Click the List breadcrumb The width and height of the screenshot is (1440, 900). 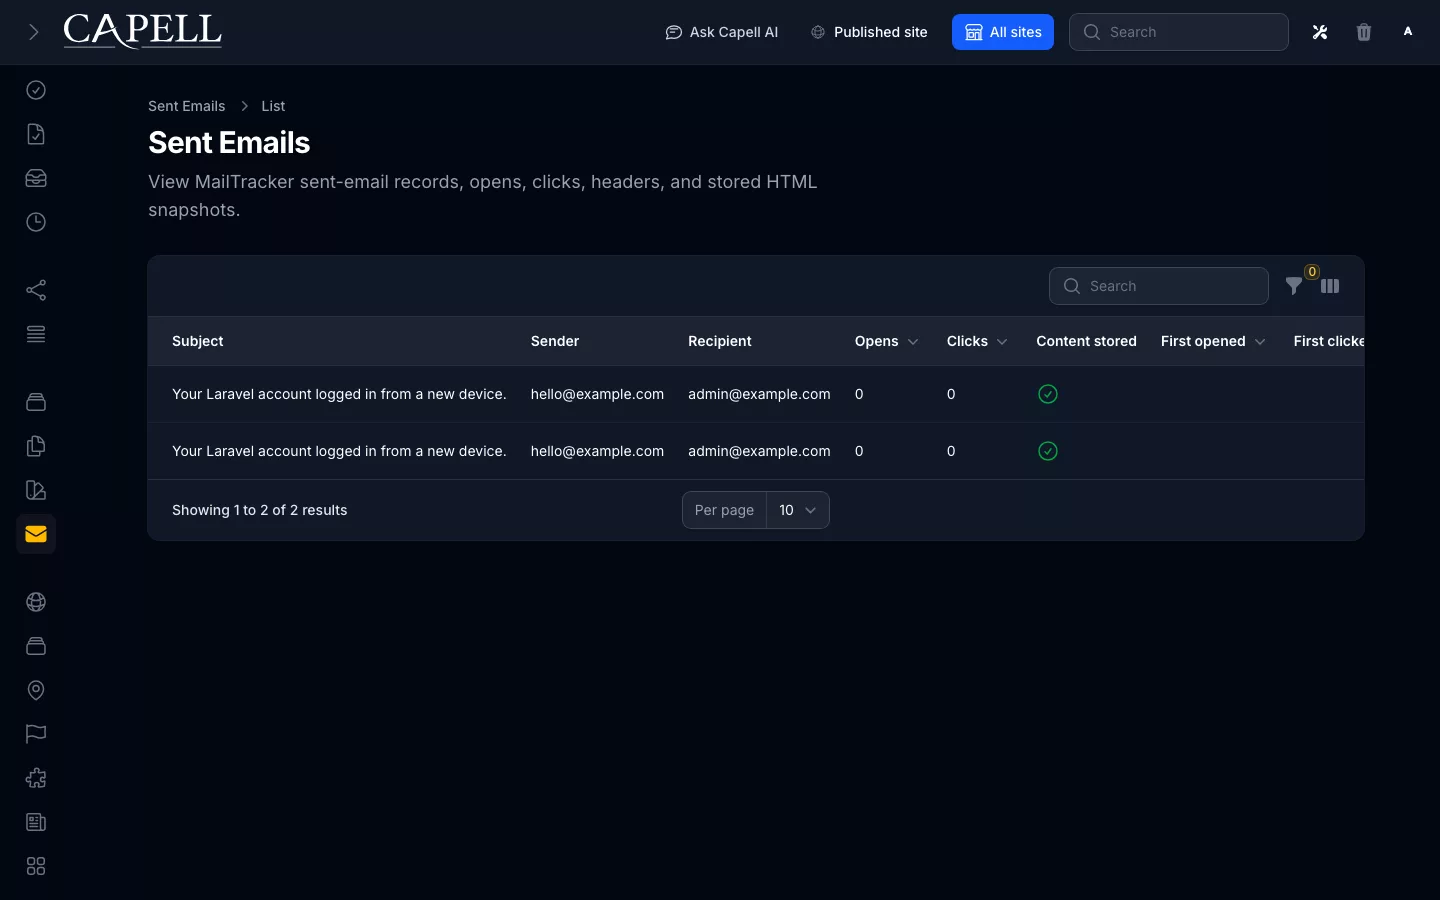tap(273, 106)
